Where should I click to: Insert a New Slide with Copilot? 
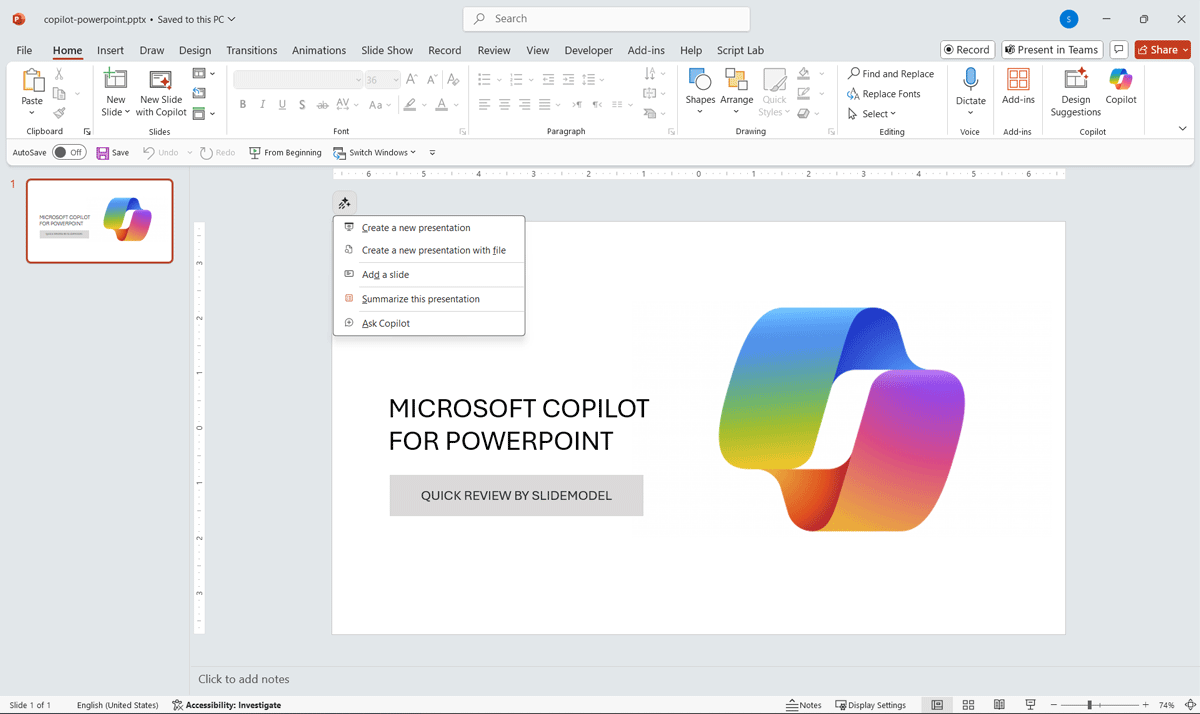point(161,92)
